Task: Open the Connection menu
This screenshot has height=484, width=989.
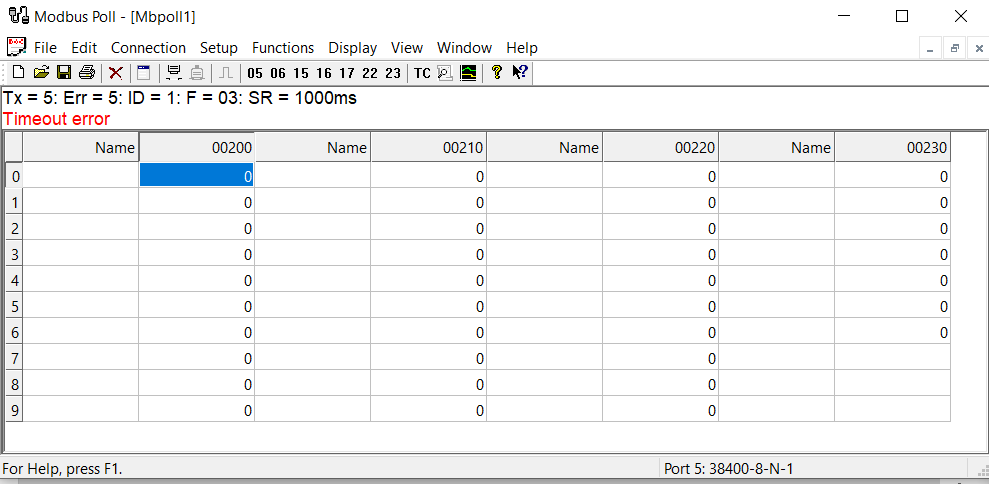Action: [x=148, y=48]
